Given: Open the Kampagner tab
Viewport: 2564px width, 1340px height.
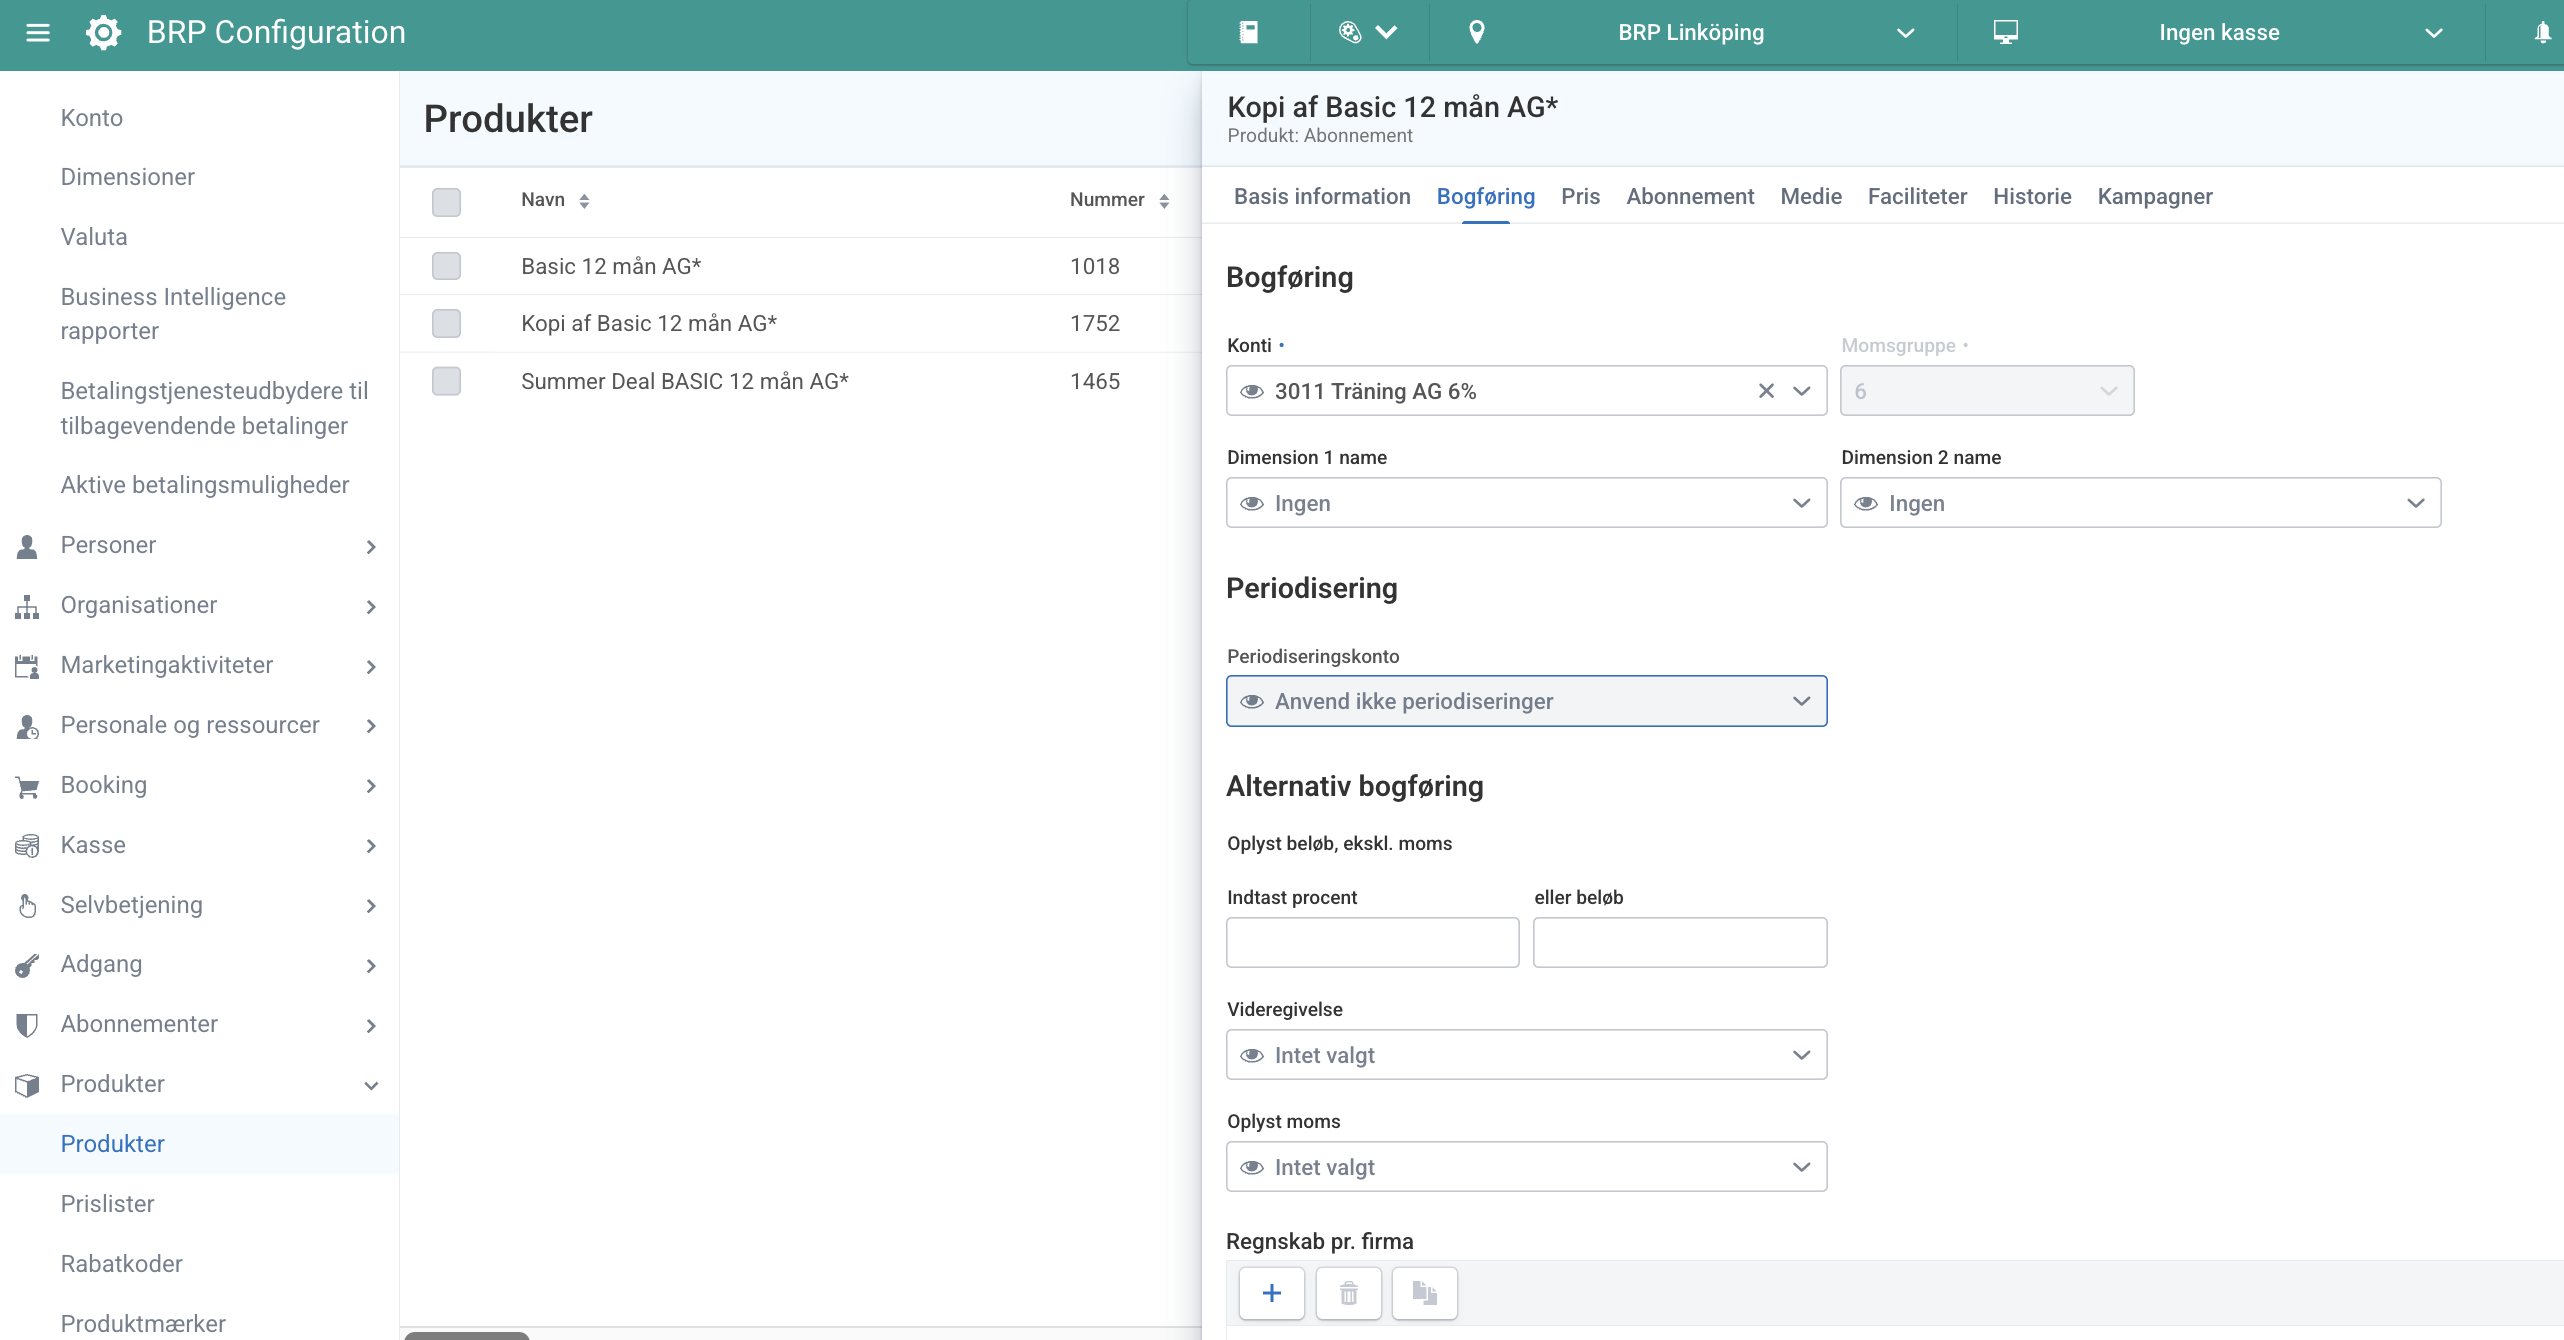Looking at the screenshot, I should (x=2154, y=196).
